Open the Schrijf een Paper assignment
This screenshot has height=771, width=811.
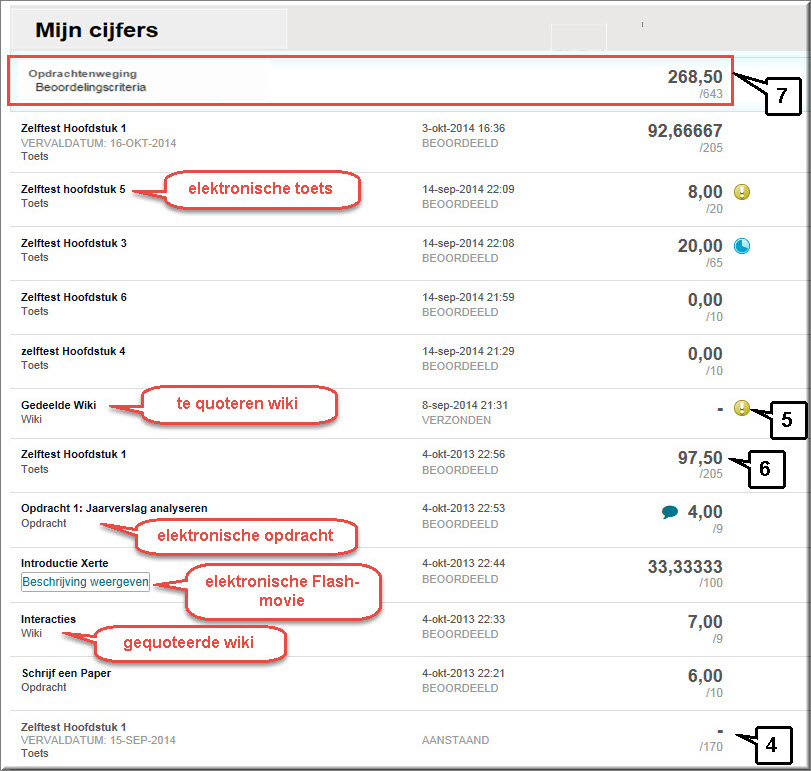coord(66,673)
